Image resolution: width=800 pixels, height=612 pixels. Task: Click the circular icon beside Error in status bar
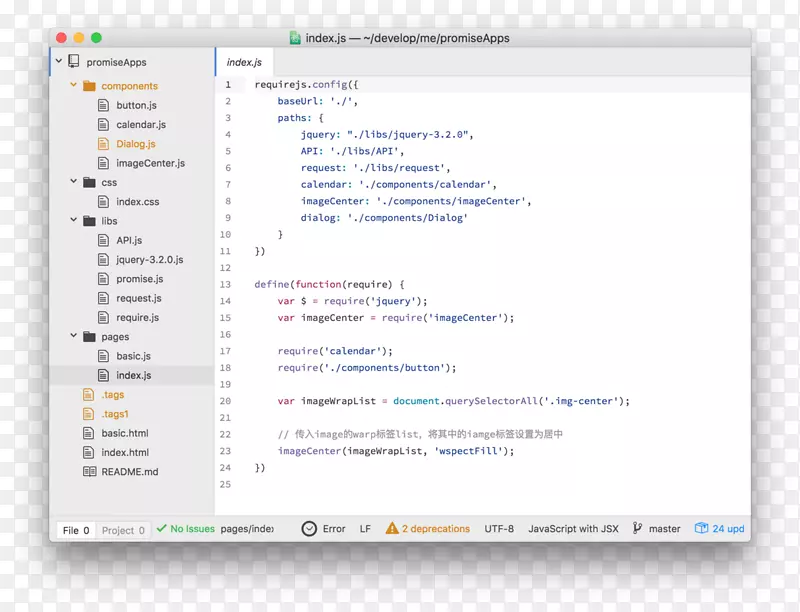tap(308, 528)
